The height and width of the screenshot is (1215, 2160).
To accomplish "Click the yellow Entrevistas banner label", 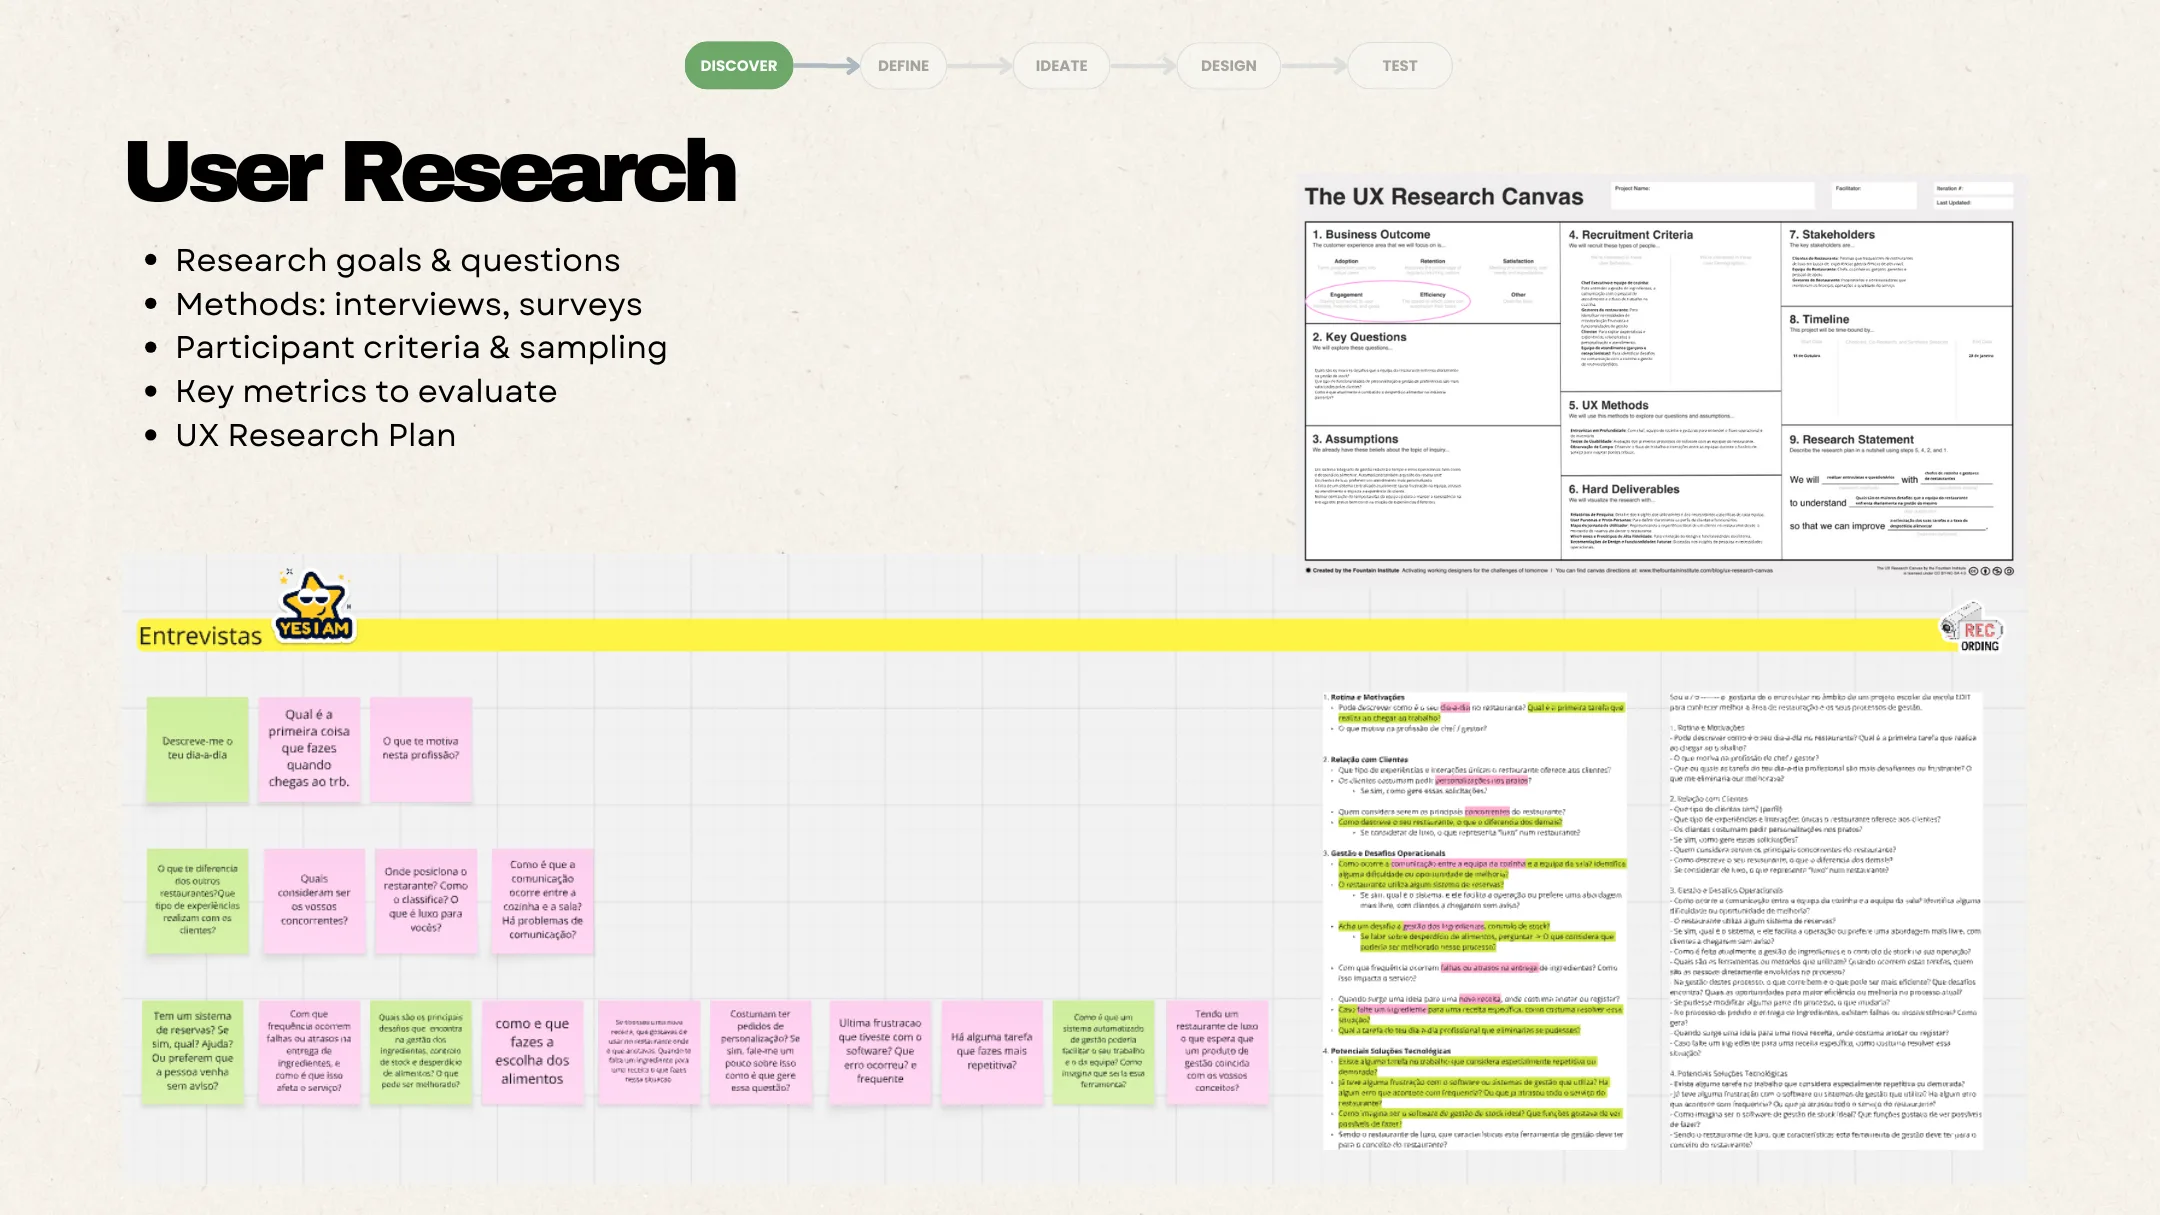I will point(200,636).
